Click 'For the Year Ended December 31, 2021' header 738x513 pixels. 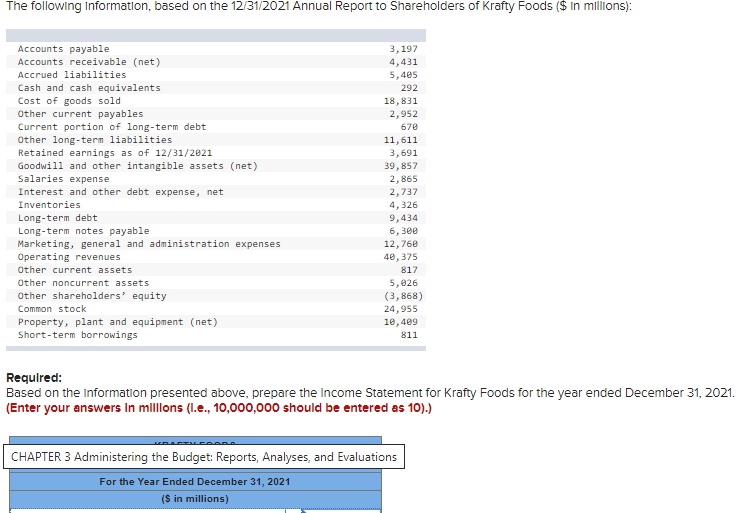point(195,482)
